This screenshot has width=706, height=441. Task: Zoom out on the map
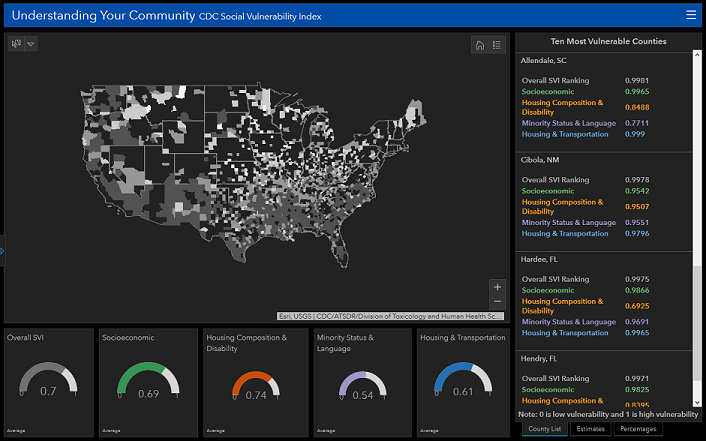(497, 302)
